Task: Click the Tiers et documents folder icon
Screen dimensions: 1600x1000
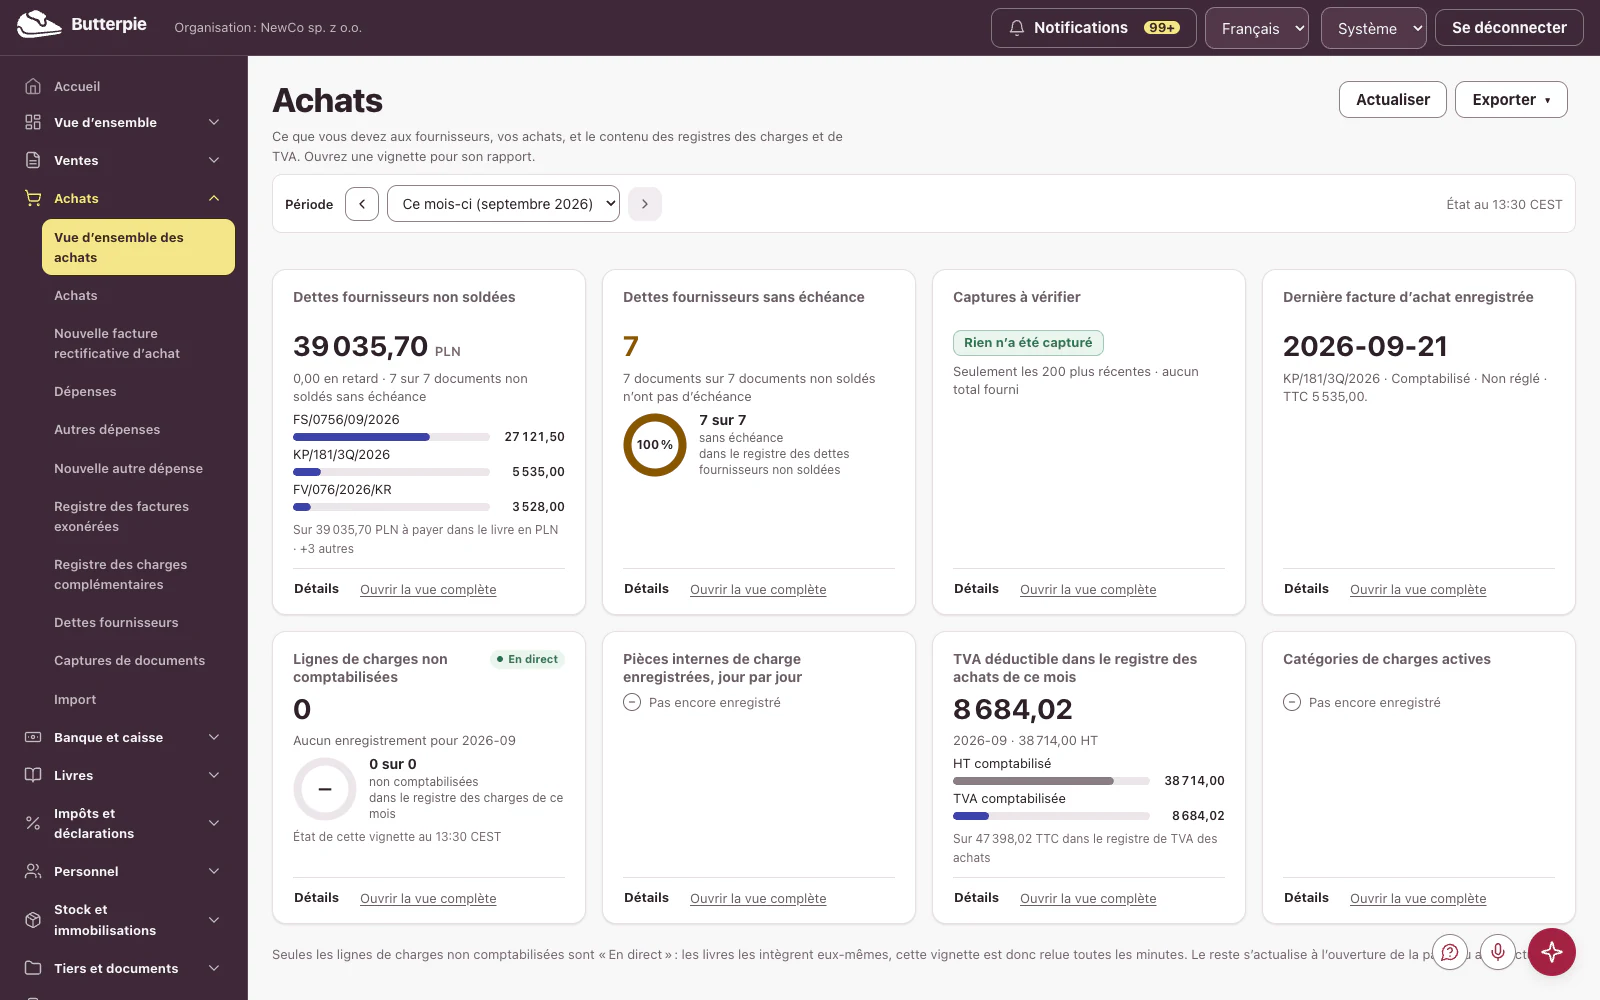Action: [x=33, y=968]
